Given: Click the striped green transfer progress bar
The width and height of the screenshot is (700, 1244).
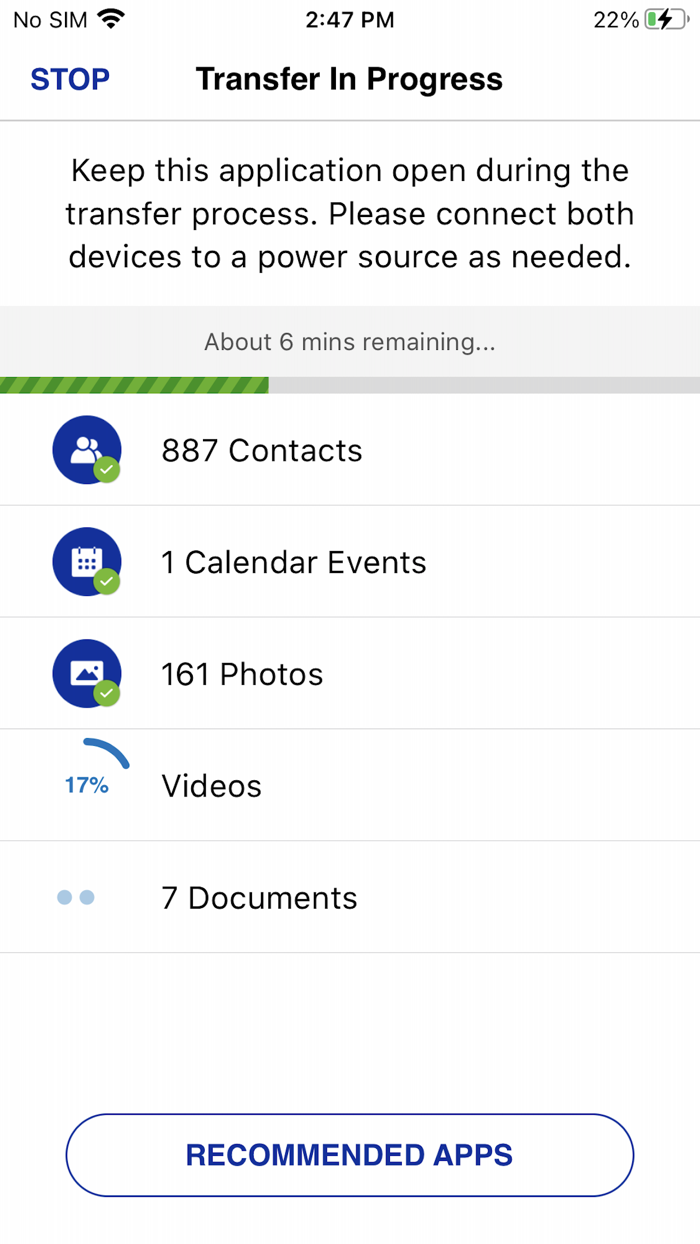Looking at the screenshot, I should [x=135, y=385].
